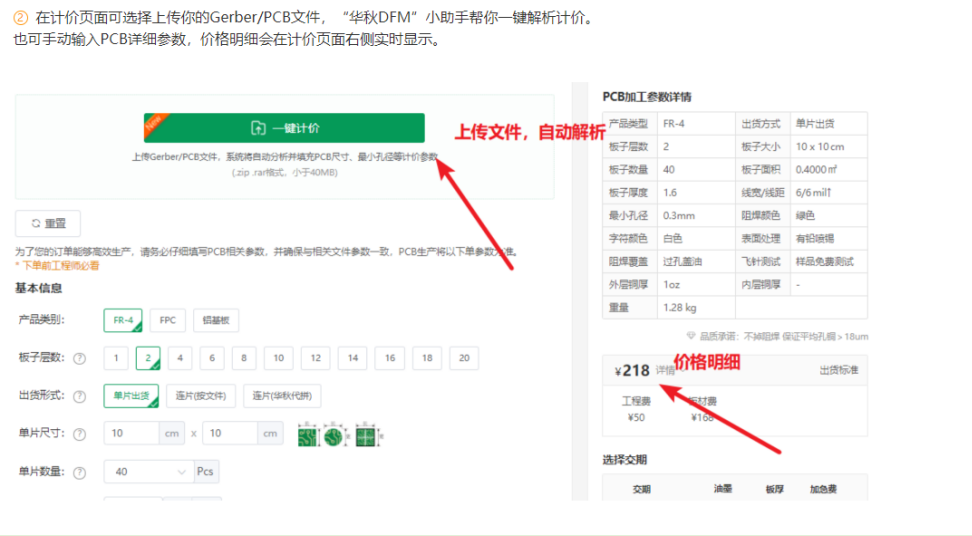Click the 过孔盖油 solder mask cell

tap(696, 261)
